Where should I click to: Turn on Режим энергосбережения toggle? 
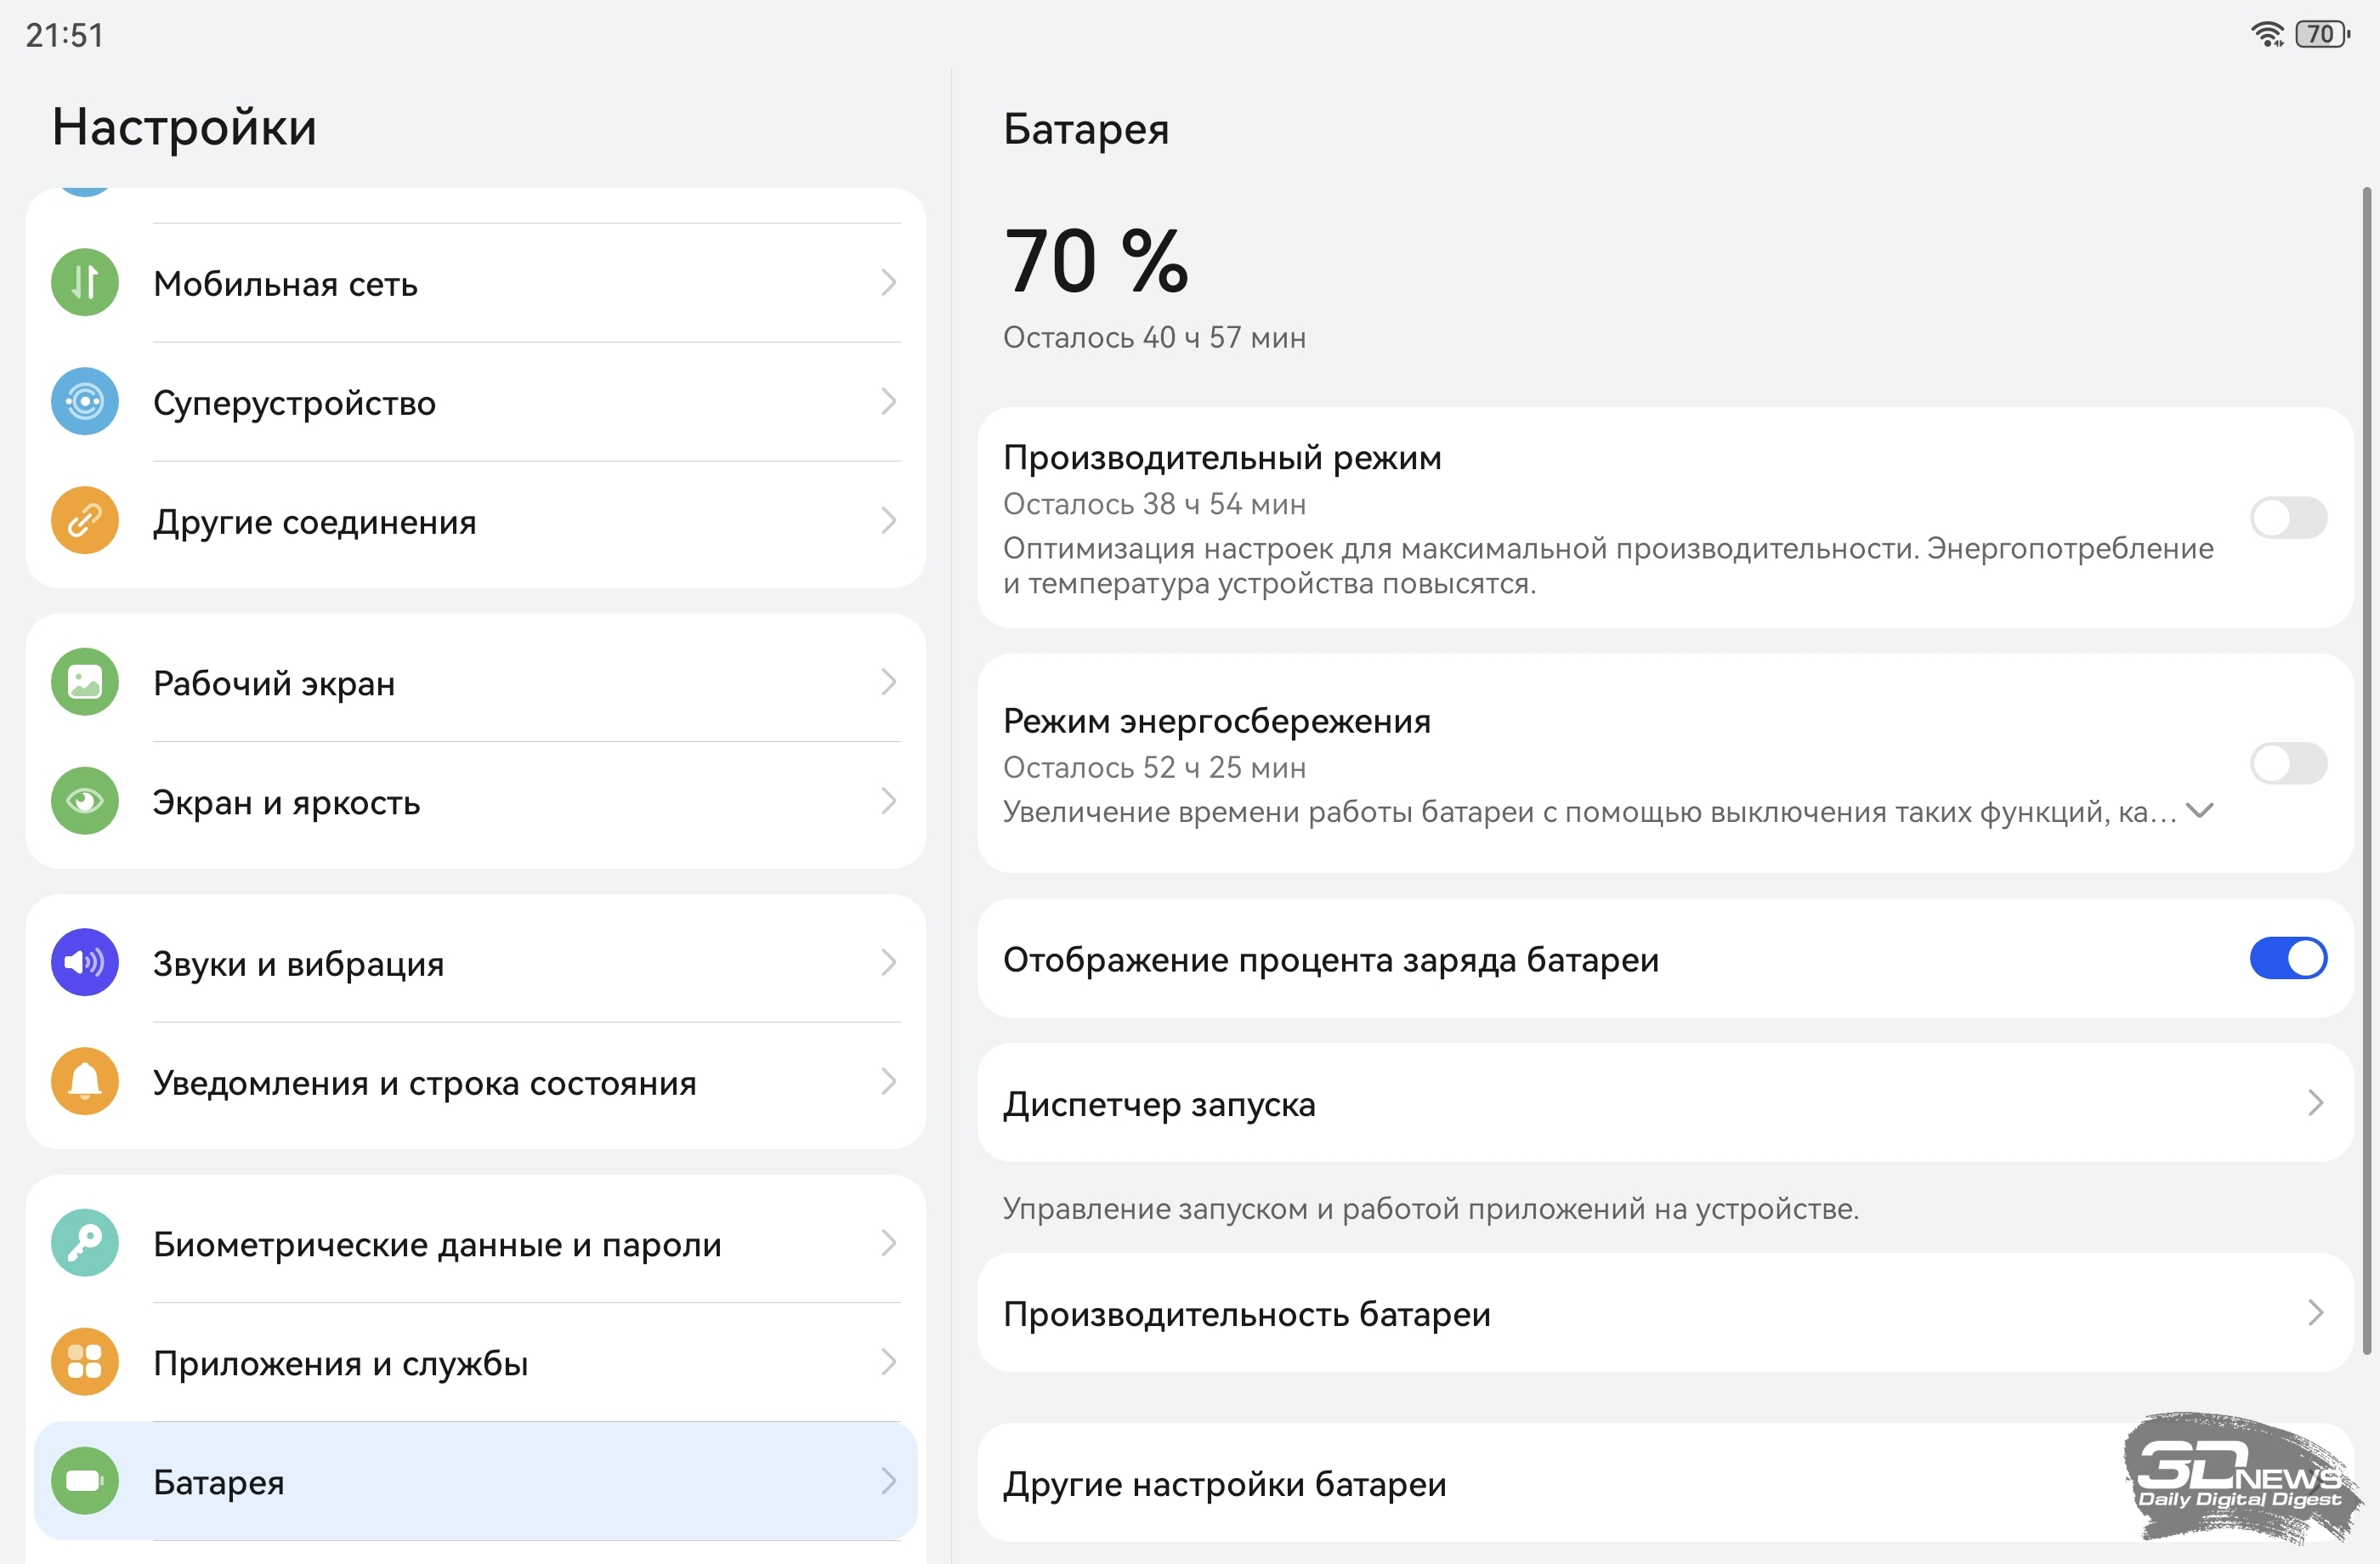click(x=2287, y=765)
